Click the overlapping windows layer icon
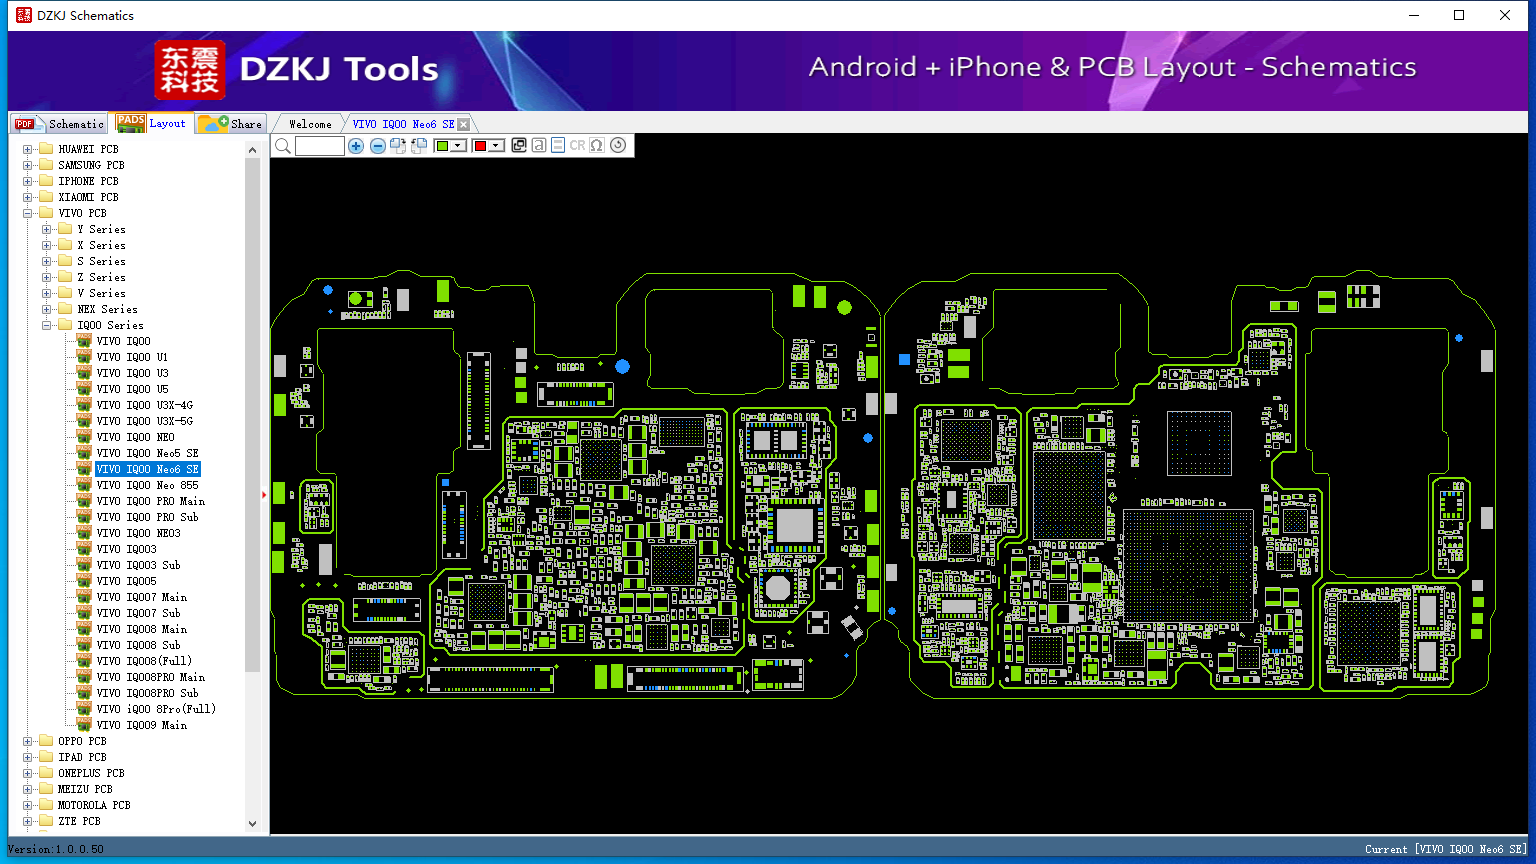 click(519, 145)
